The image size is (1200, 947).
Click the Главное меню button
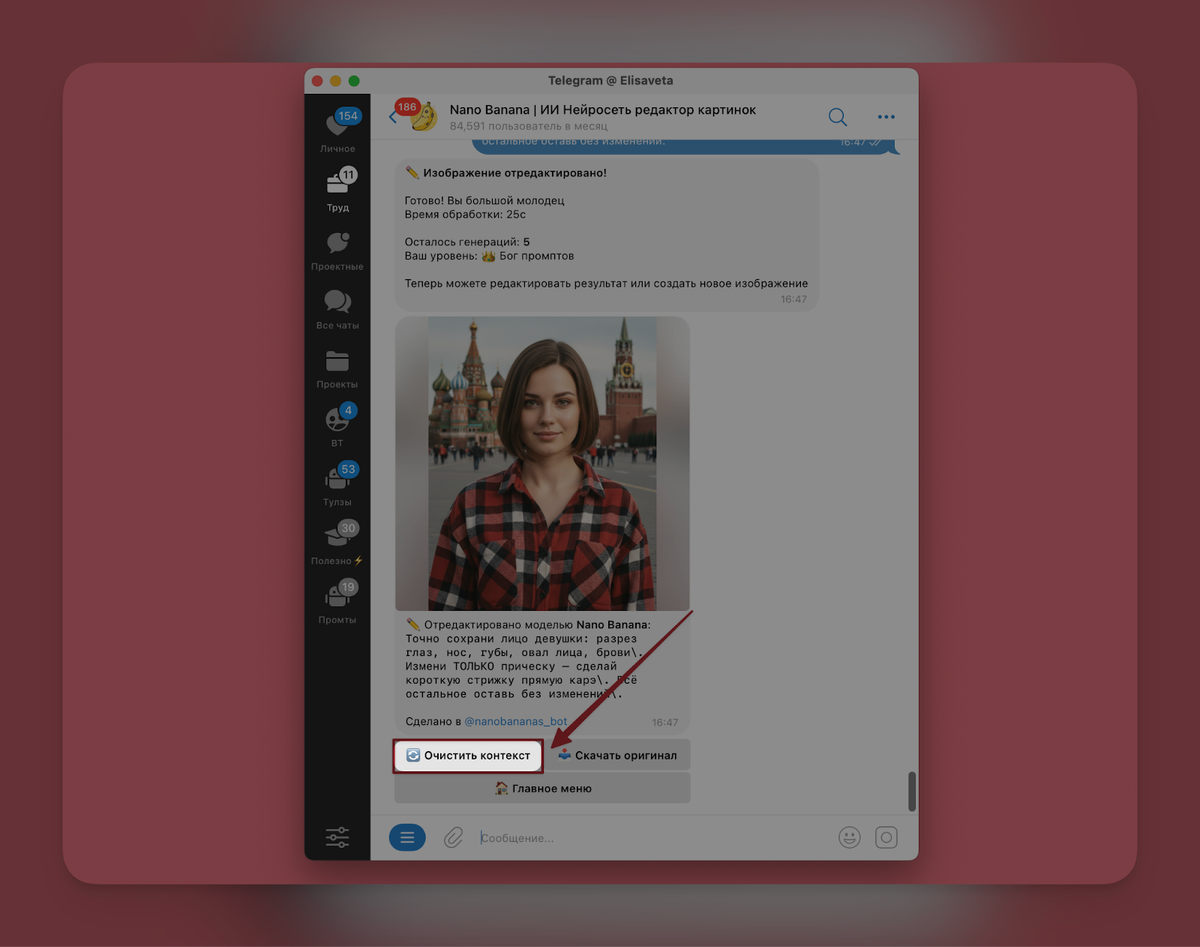[543, 788]
